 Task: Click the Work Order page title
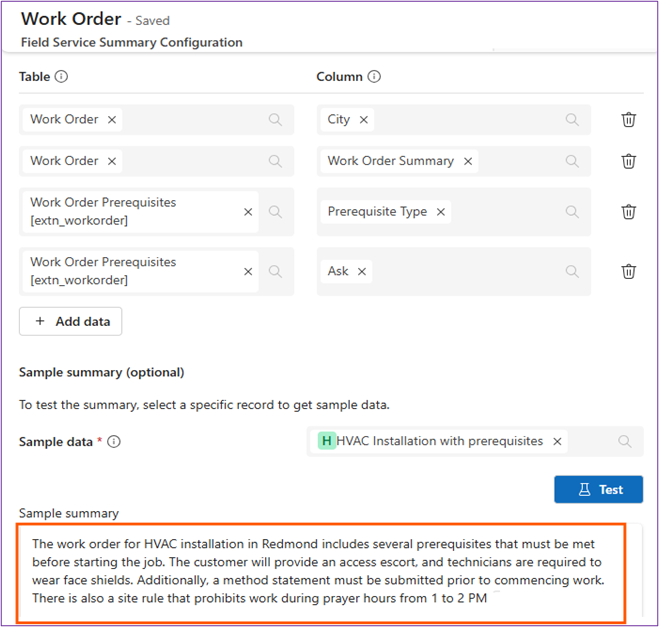pos(71,19)
